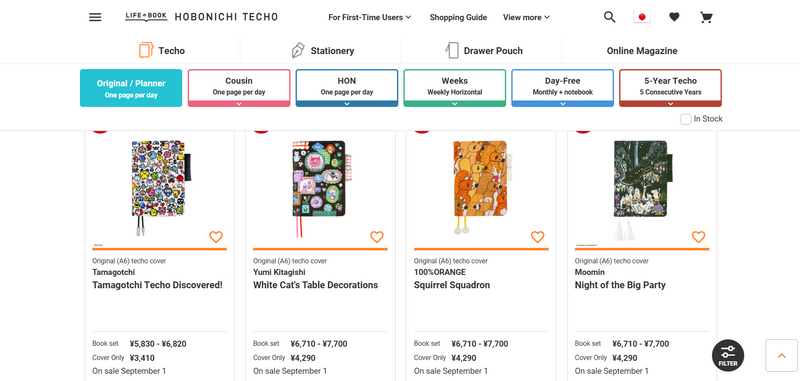Select the Original / Planner button
Screen dimensions: 800x381
(131, 88)
